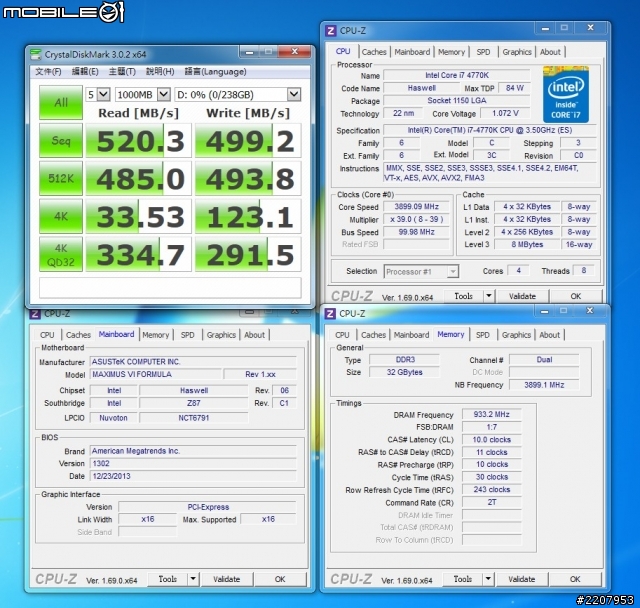Minimize the CrystalDiskMark window
Image resolution: width=640 pixels, height=608 pixels.
(x=249, y=52)
